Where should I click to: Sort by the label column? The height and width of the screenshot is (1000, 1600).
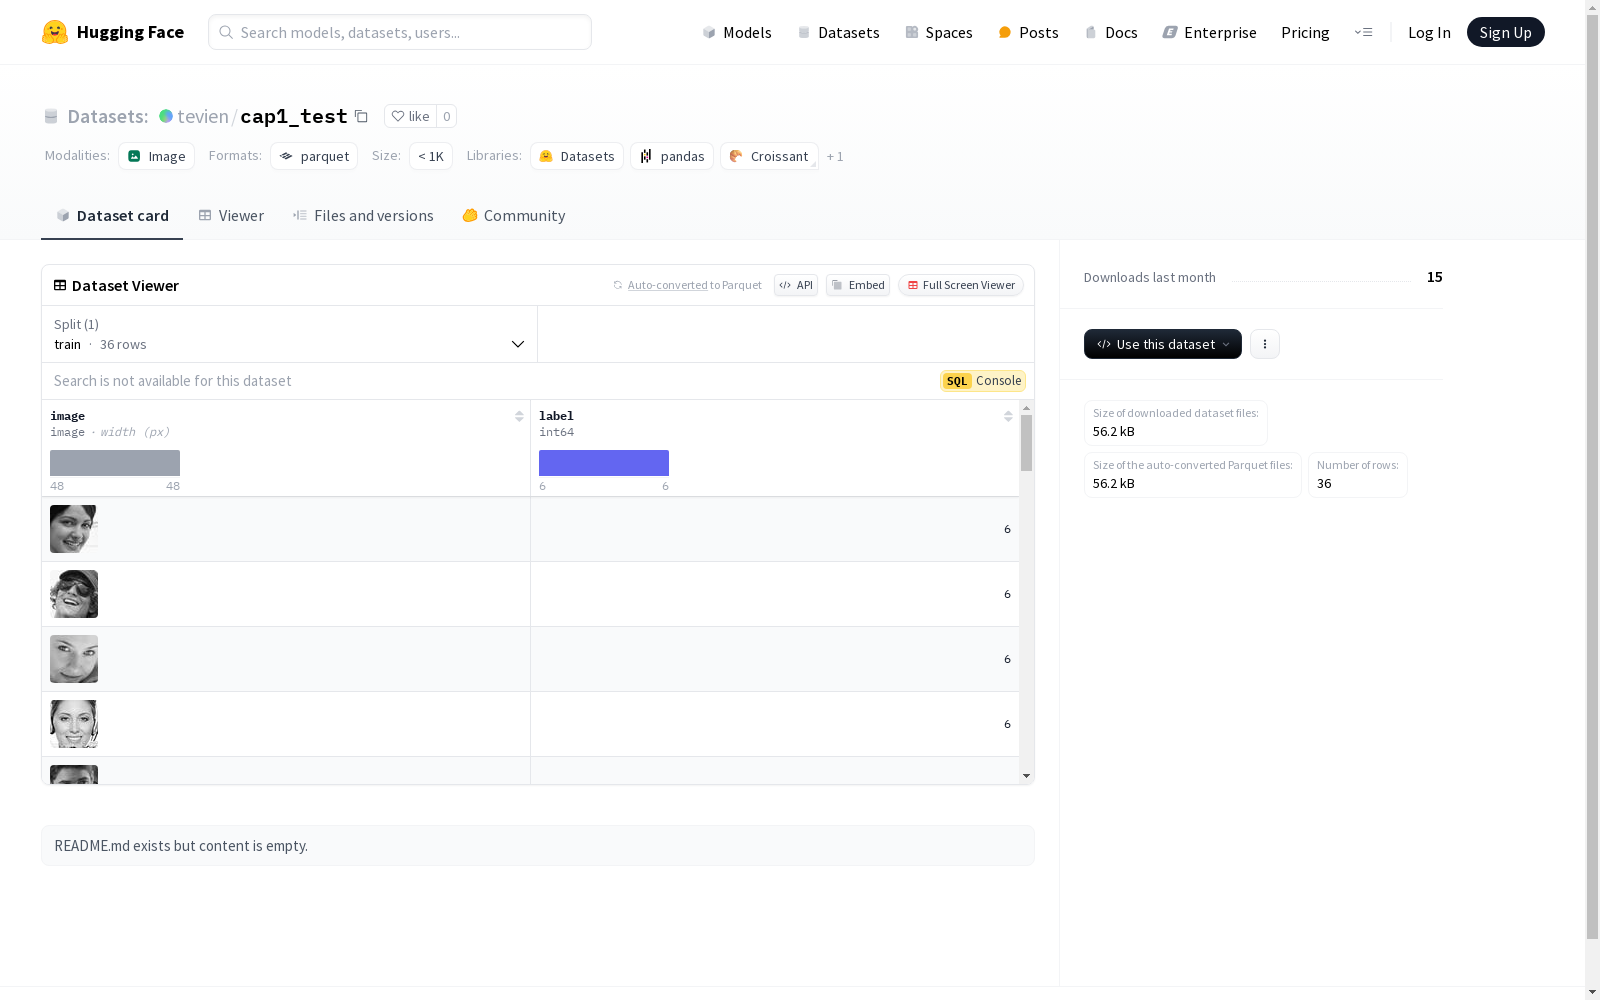tap(1008, 416)
